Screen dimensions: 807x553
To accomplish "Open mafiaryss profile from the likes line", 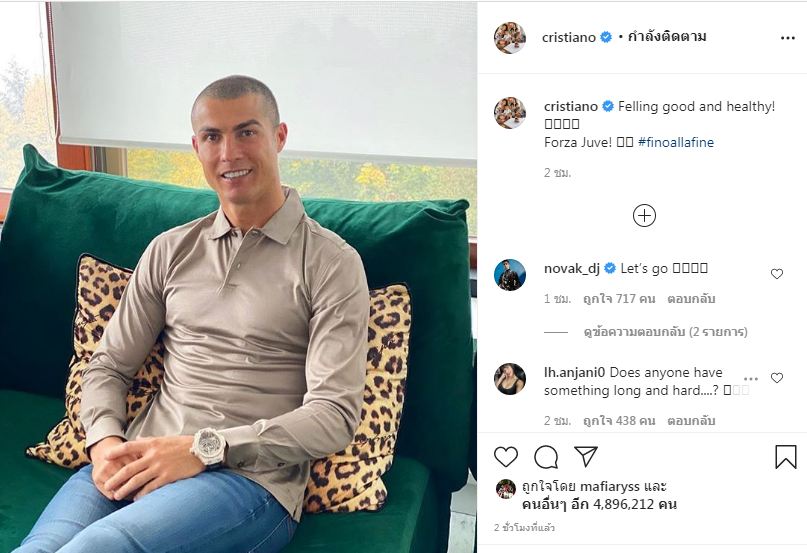I will pyautogui.click(x=609, y=486).
